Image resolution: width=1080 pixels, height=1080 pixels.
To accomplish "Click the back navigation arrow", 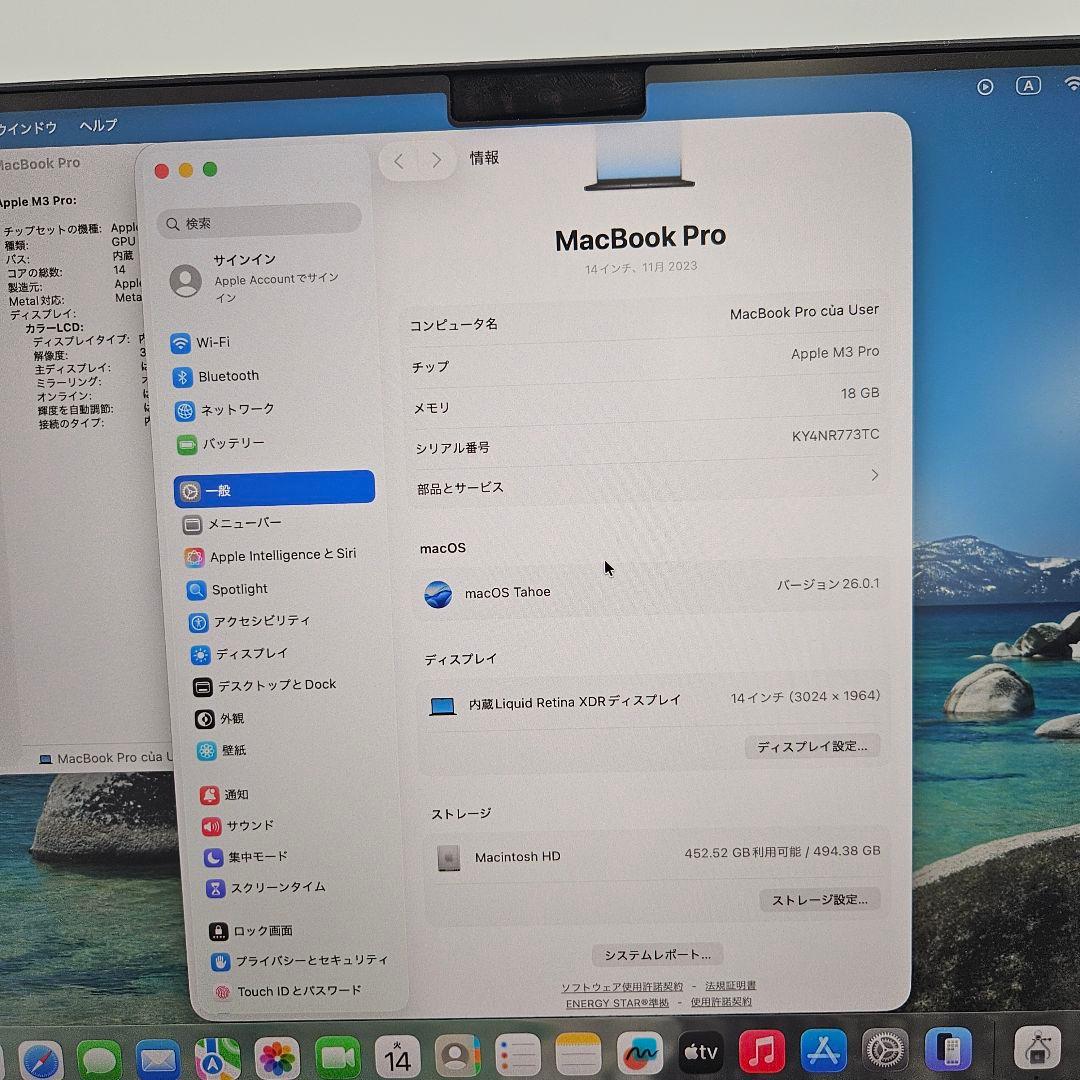I will [398, 160].
